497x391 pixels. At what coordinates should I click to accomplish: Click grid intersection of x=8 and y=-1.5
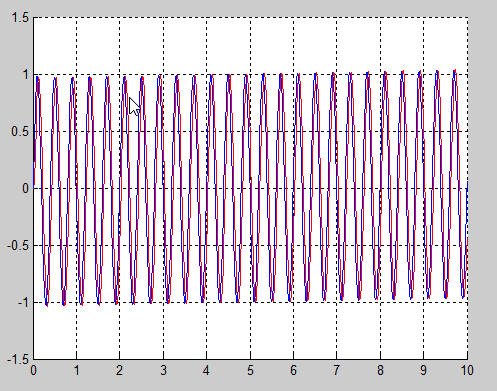[x=380, y=359]
